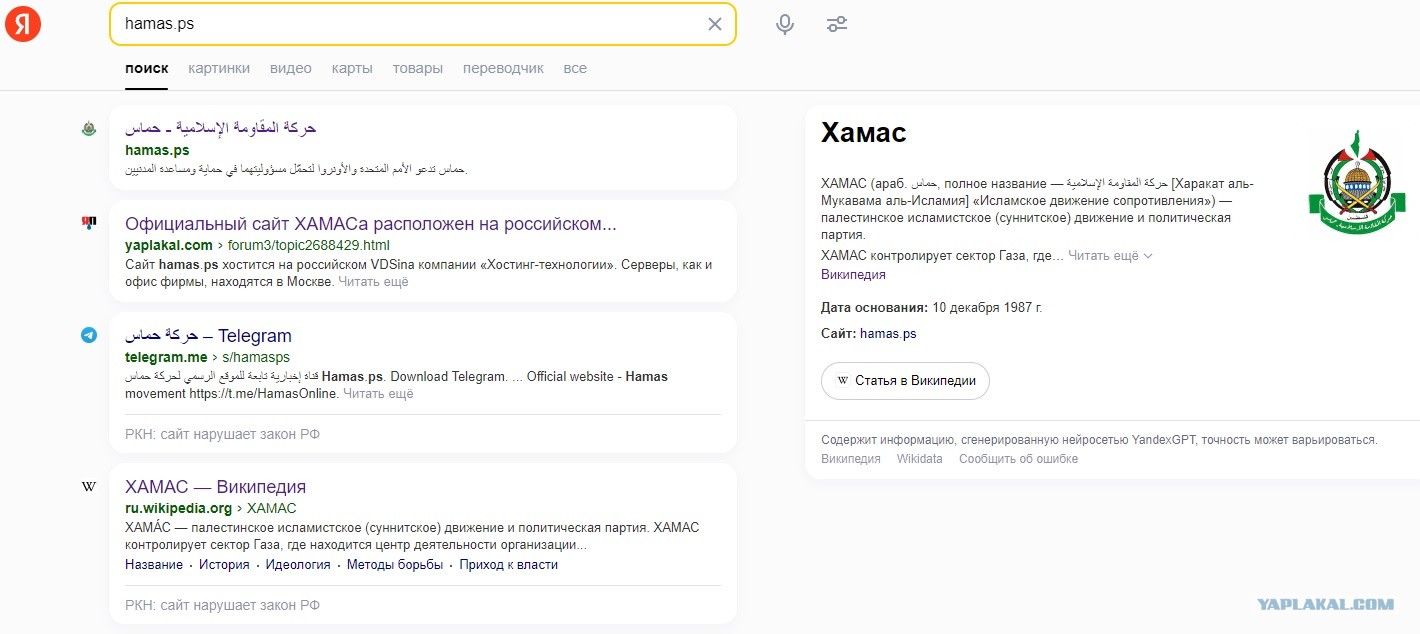
Task: Click the telegram.me domain link
Action: click(x=166, y=357)
